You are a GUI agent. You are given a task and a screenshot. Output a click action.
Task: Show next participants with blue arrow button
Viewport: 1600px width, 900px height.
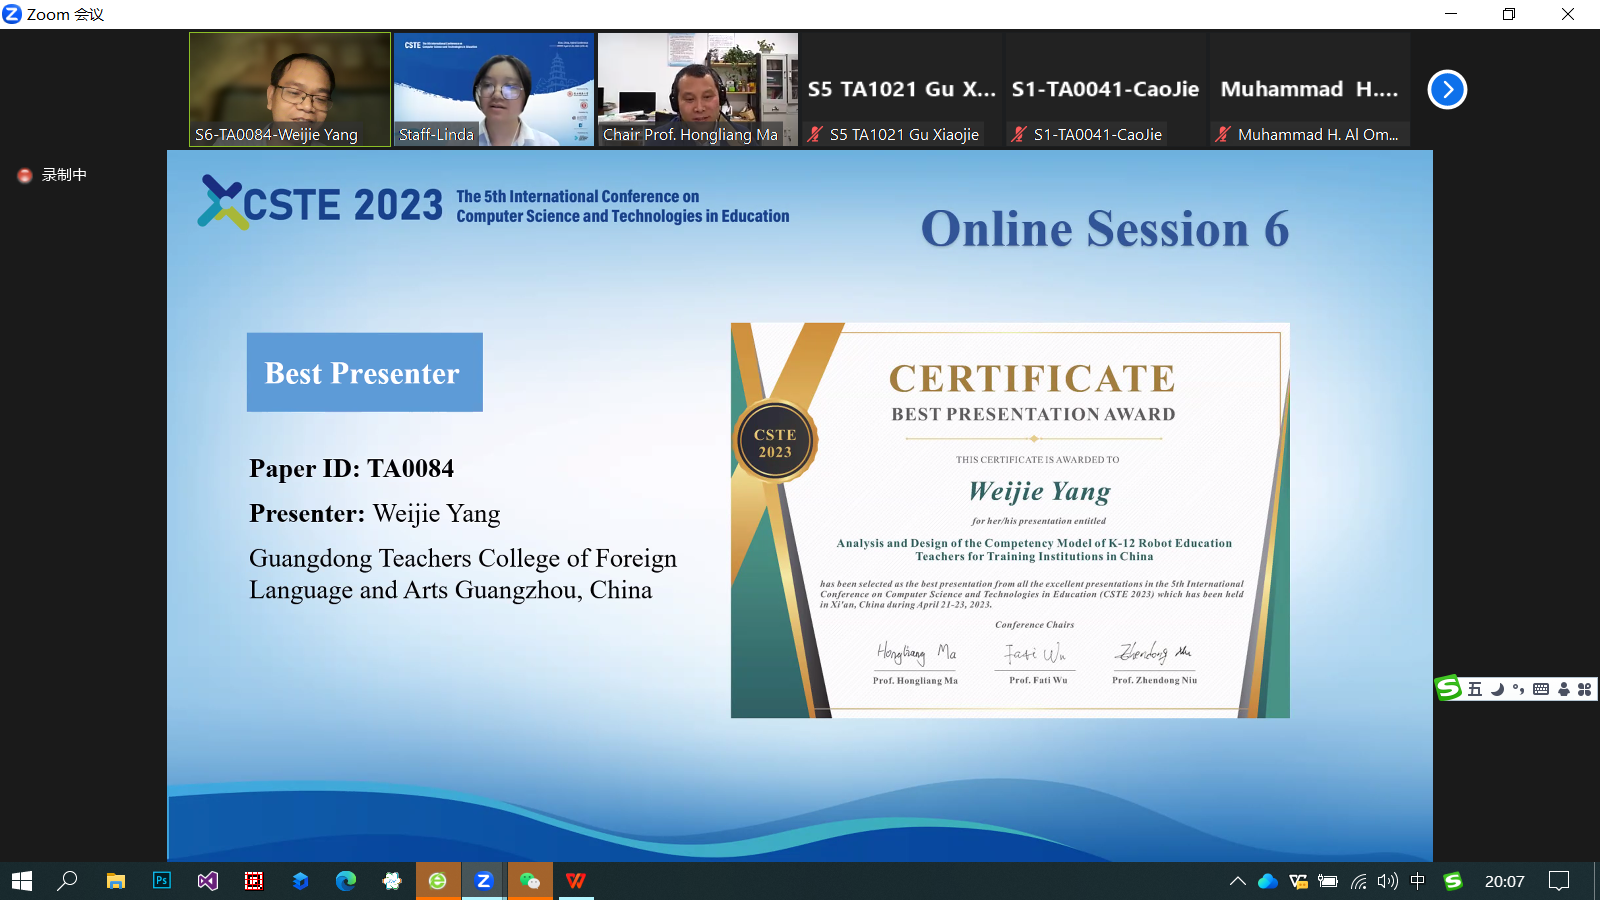pos(1447,90)
